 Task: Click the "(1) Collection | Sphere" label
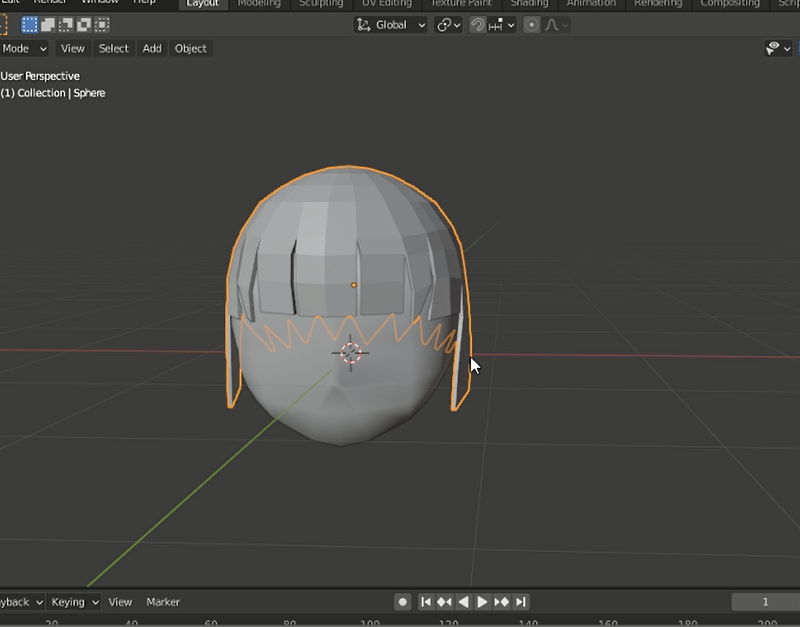pos(53,93)
